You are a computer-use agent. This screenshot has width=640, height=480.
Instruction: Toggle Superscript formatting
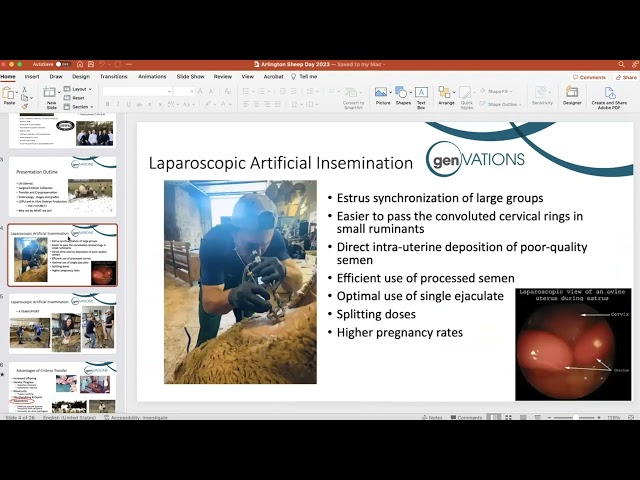point(150,104)
